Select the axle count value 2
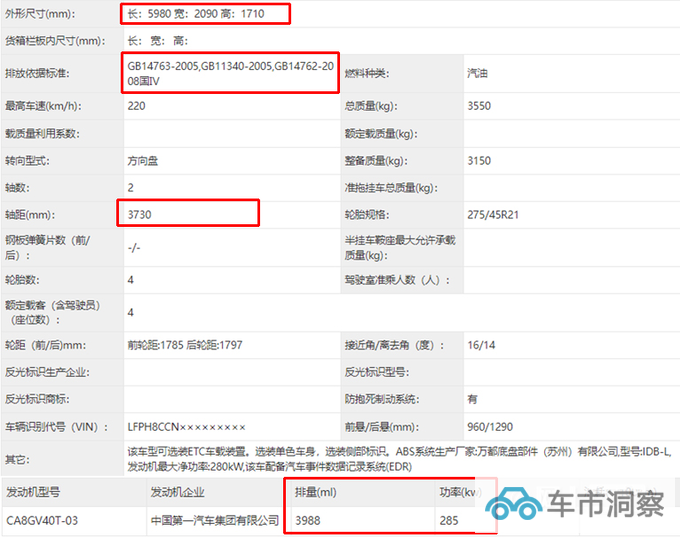The image size is (680, 538). pyautogui.click(x=131, y=188)
